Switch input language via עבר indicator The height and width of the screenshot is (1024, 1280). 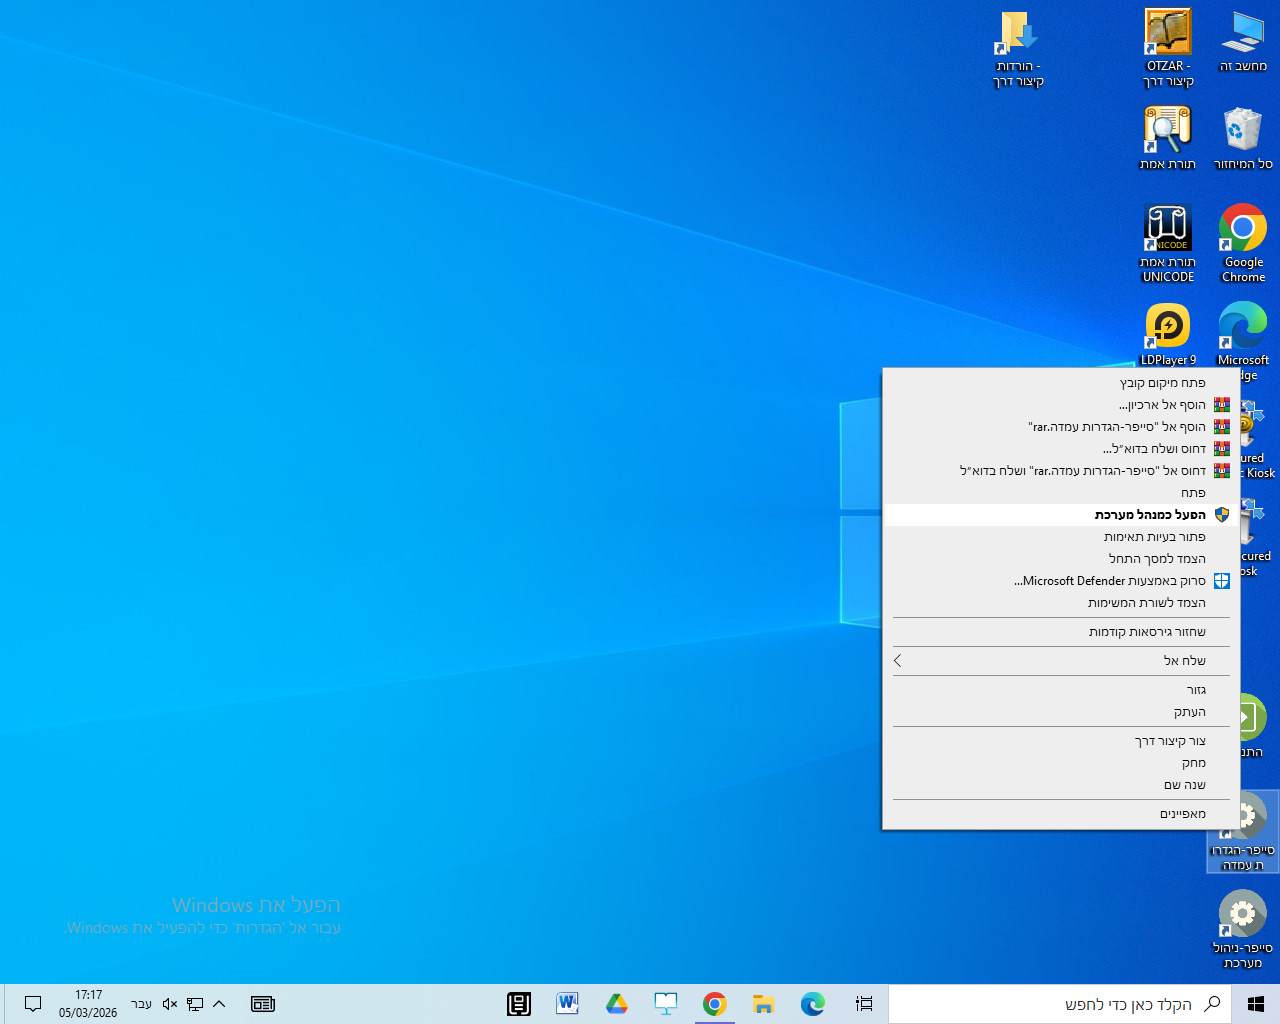coord(142,1004)
